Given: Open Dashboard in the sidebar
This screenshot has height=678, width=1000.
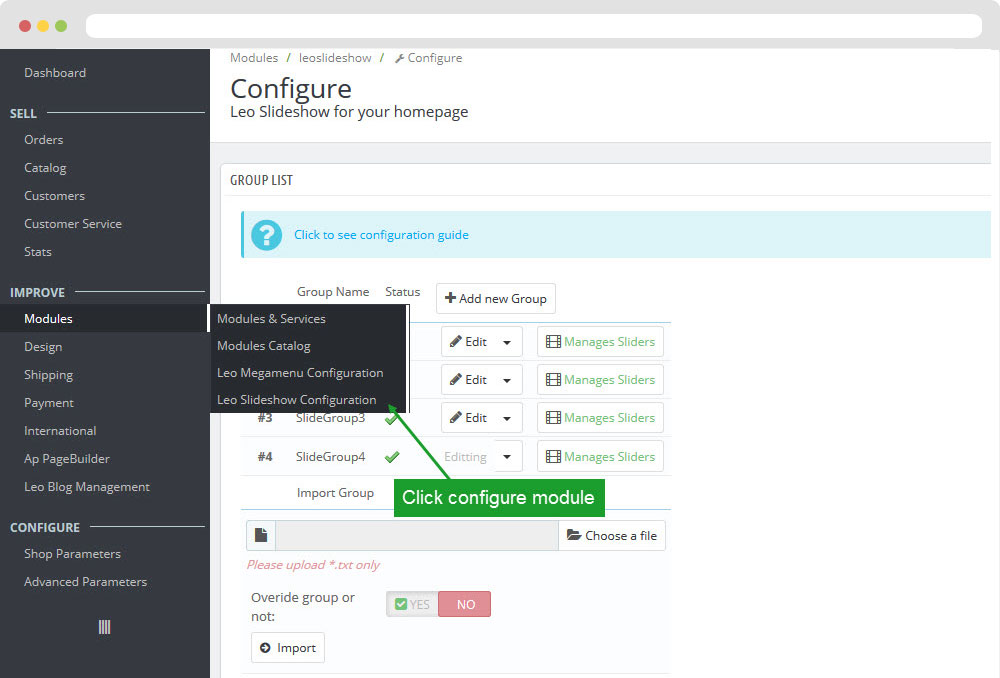Looking at the screenshot, I should tap(55, 73).
